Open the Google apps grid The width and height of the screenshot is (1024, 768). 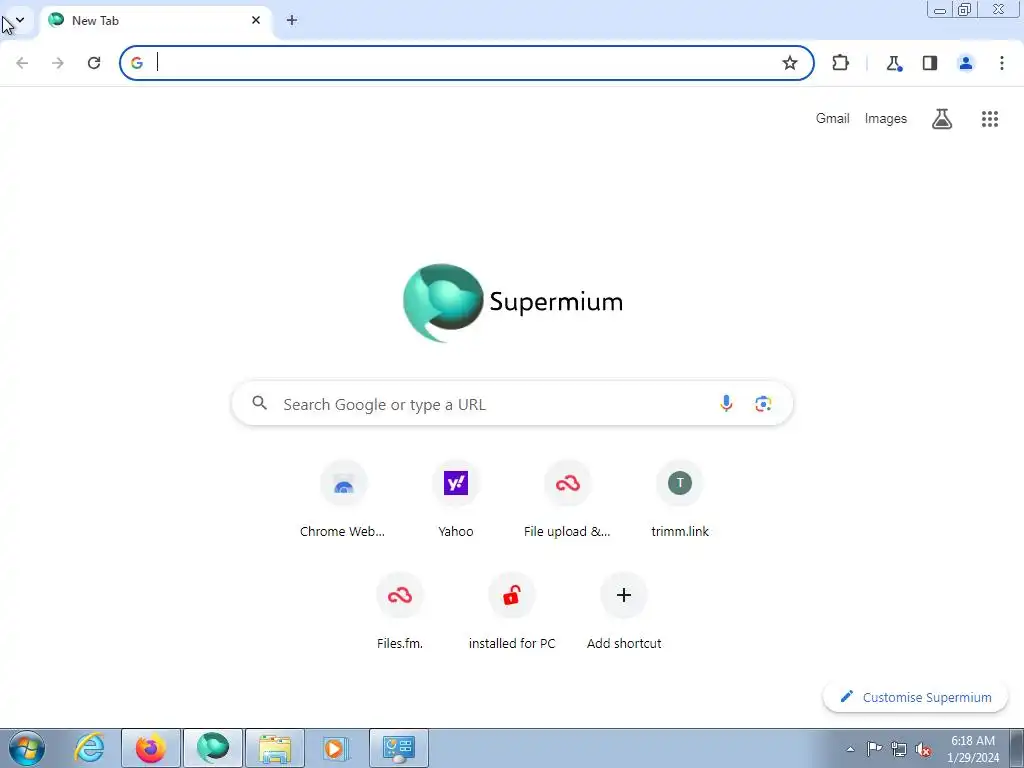click(990, 118)
